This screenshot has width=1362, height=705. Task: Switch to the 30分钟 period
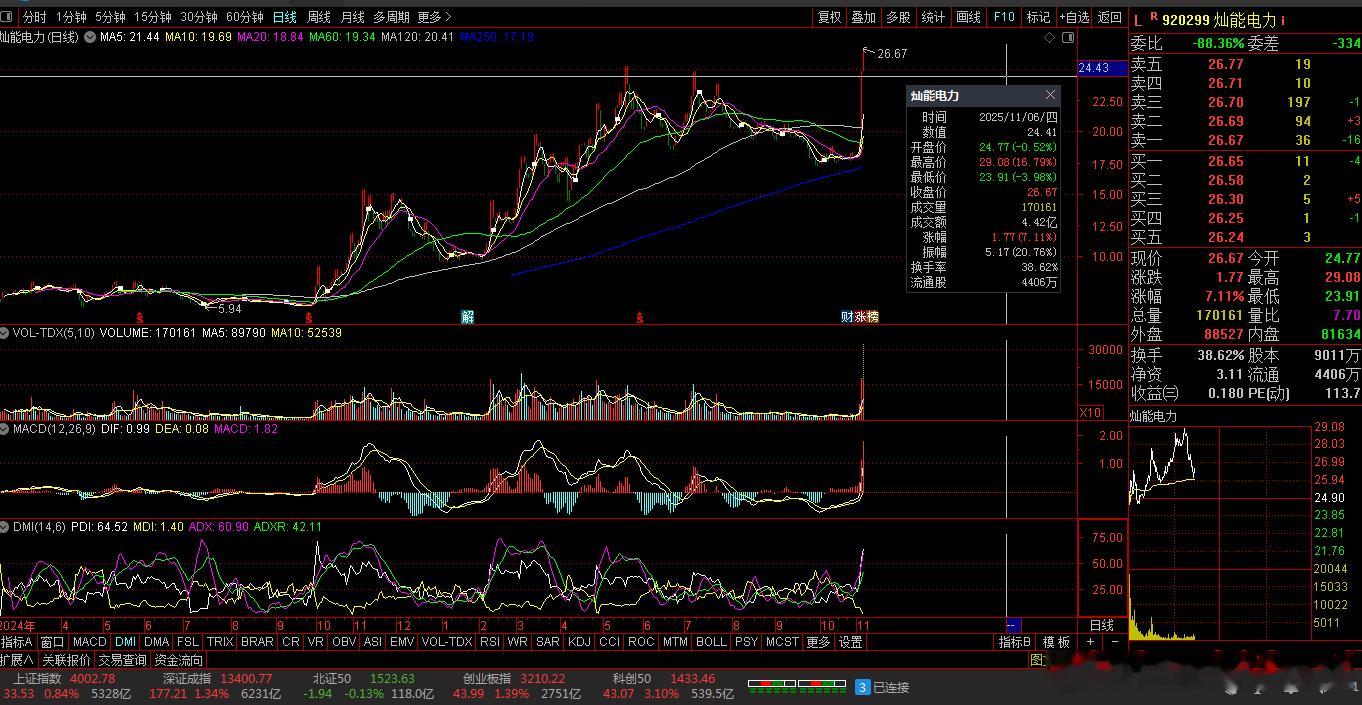point(199,17)
